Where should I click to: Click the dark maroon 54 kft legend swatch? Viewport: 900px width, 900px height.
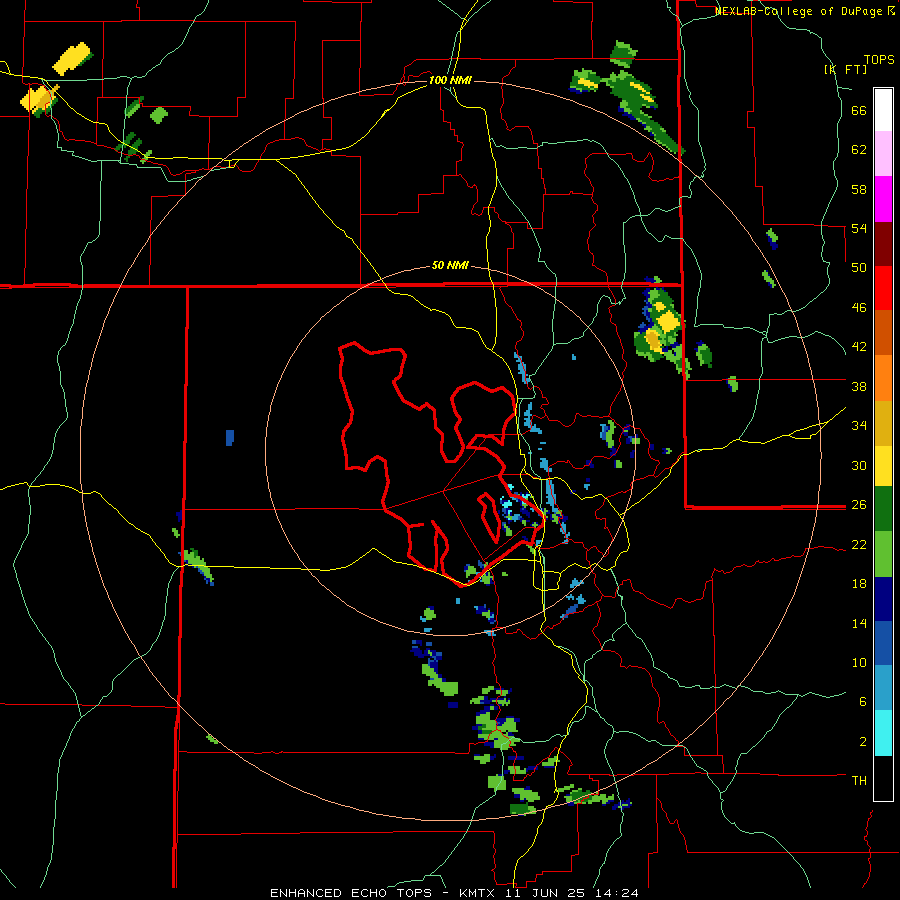(x=883, y=243)
